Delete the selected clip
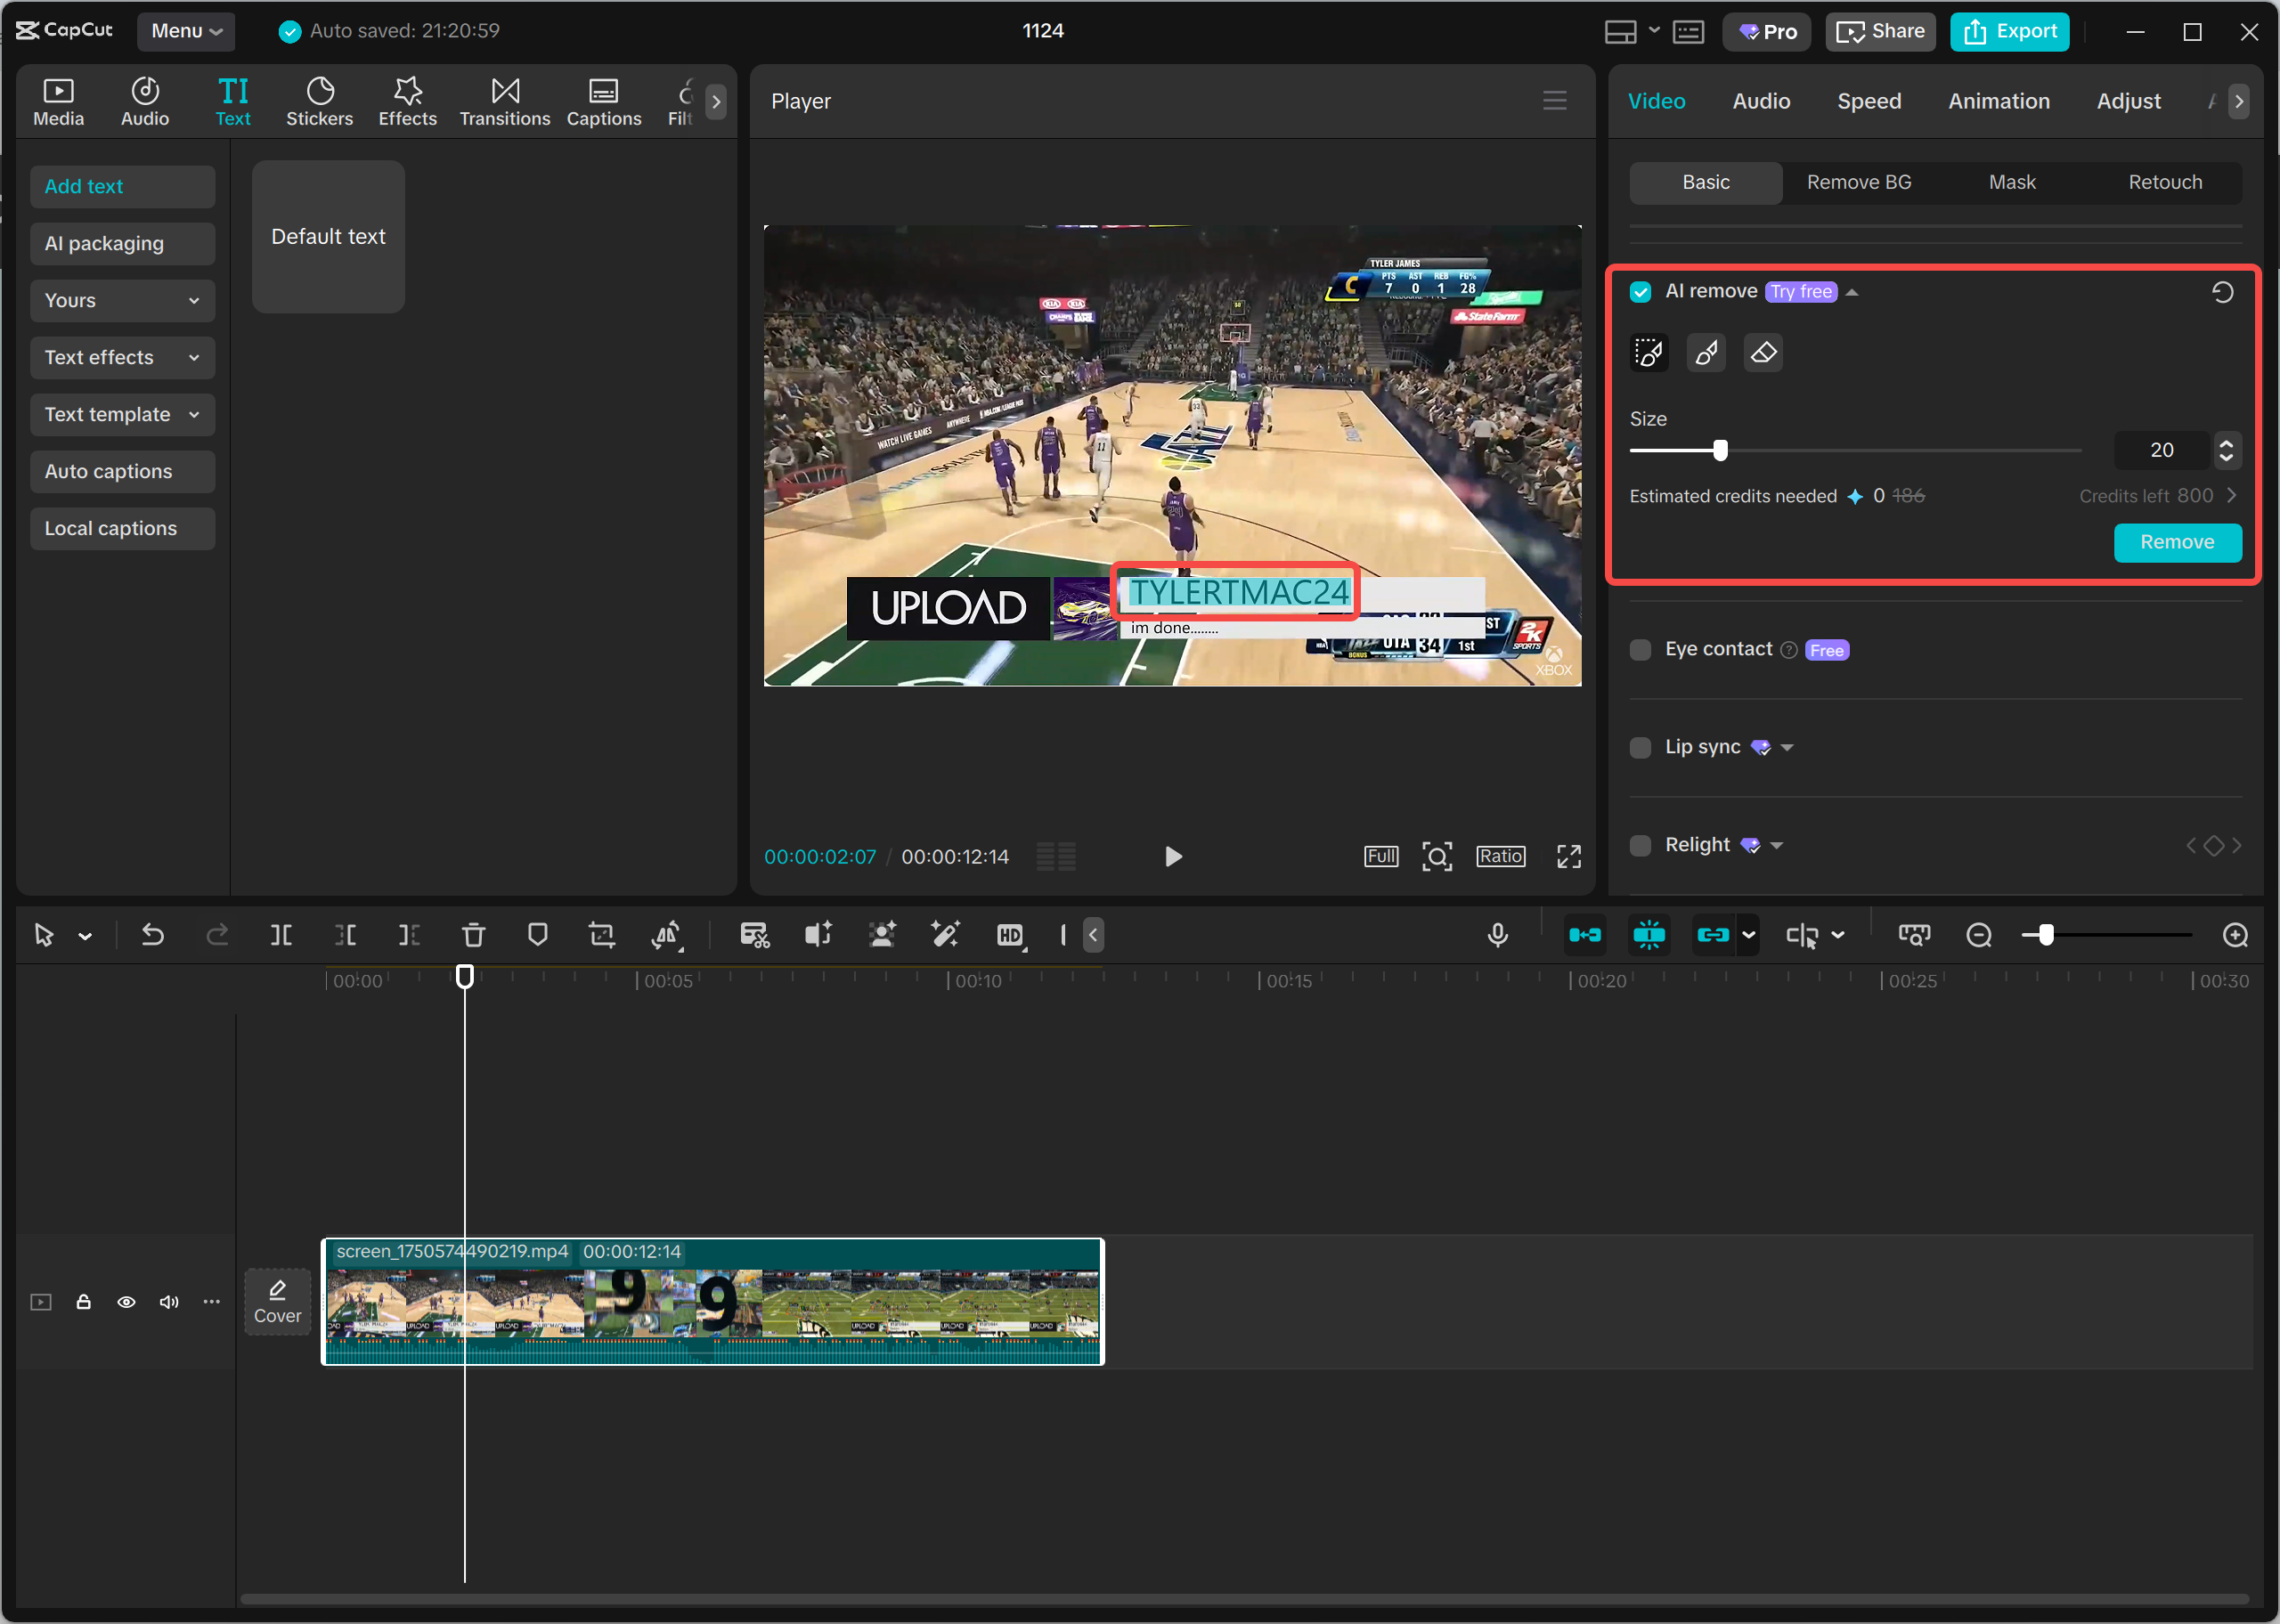 473,934
